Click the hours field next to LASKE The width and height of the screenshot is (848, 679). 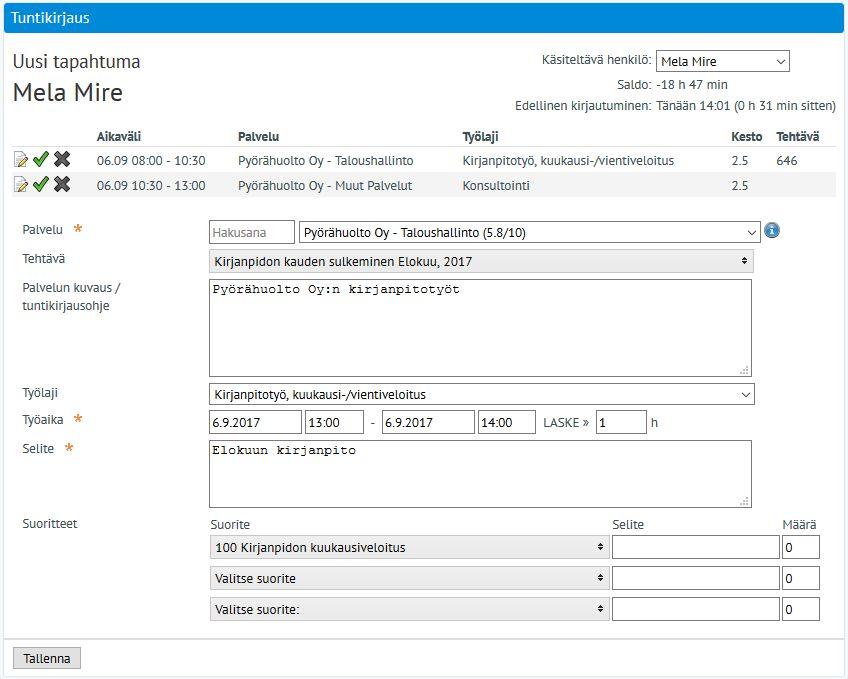click(x=621, y=422)
